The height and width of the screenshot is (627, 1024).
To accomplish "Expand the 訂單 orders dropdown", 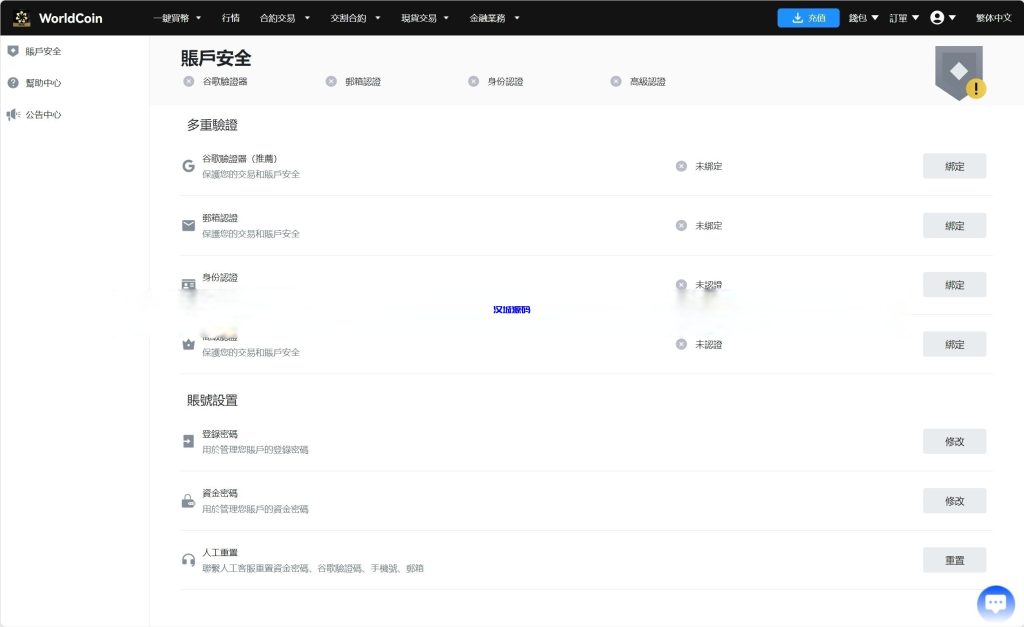I will pos(899,17).
